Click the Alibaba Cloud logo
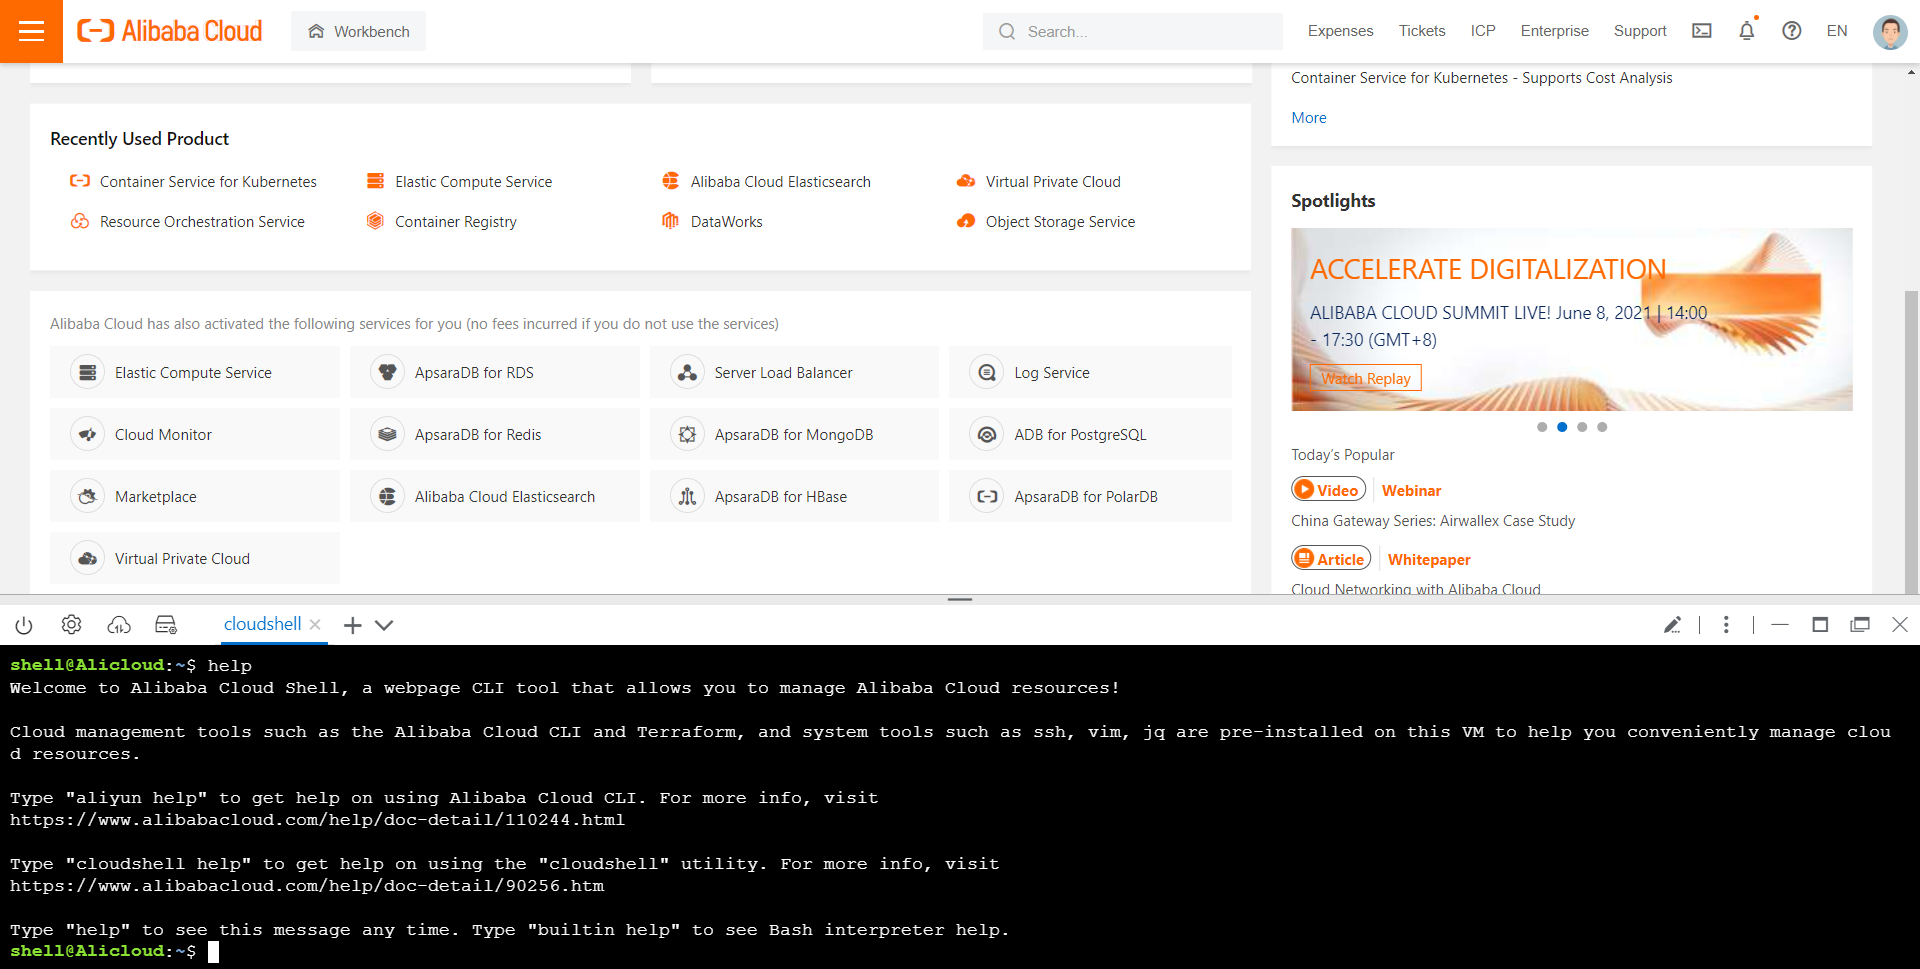 [x=170, y=31]
